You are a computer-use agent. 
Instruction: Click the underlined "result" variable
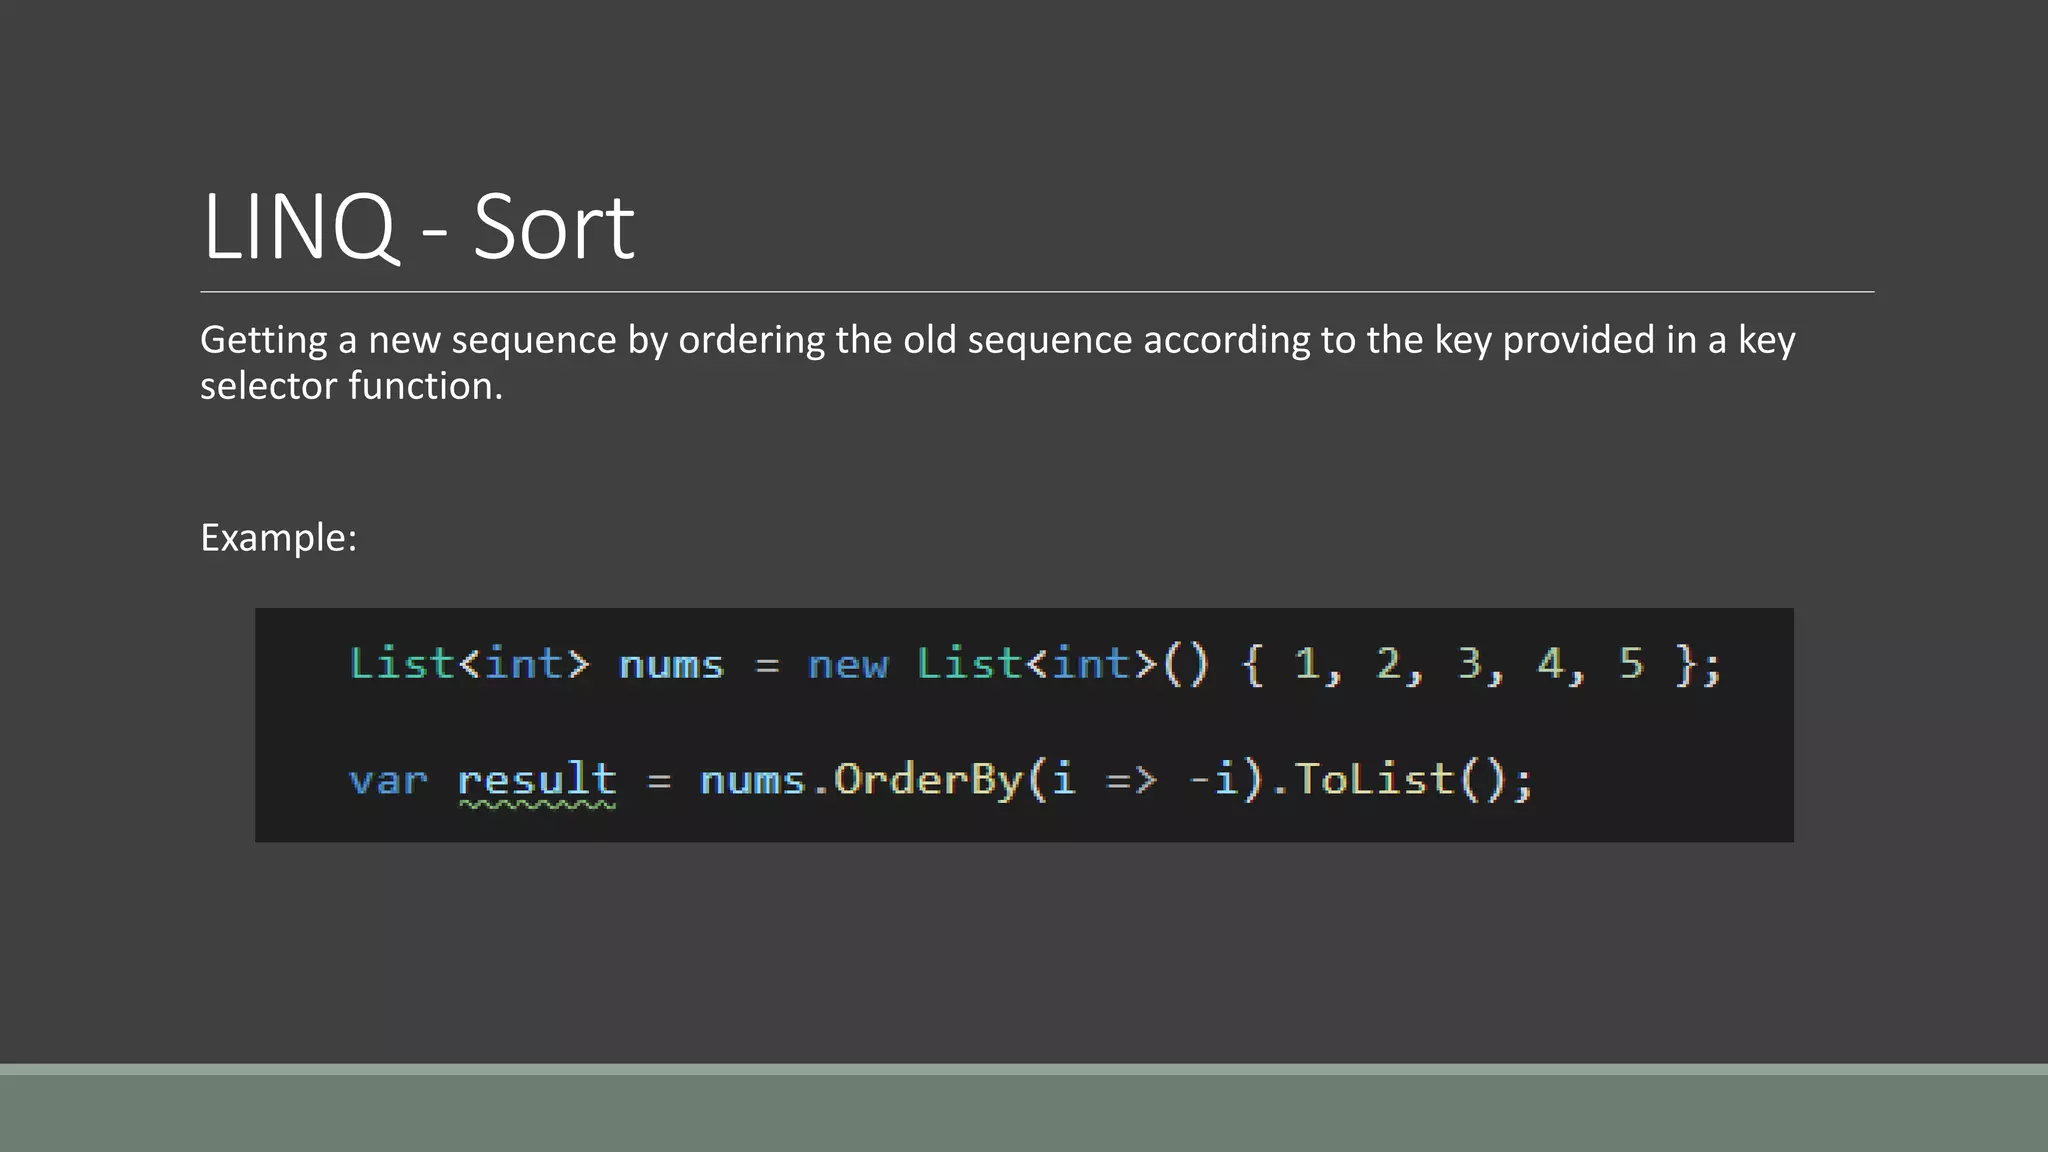tap(537, 780)
